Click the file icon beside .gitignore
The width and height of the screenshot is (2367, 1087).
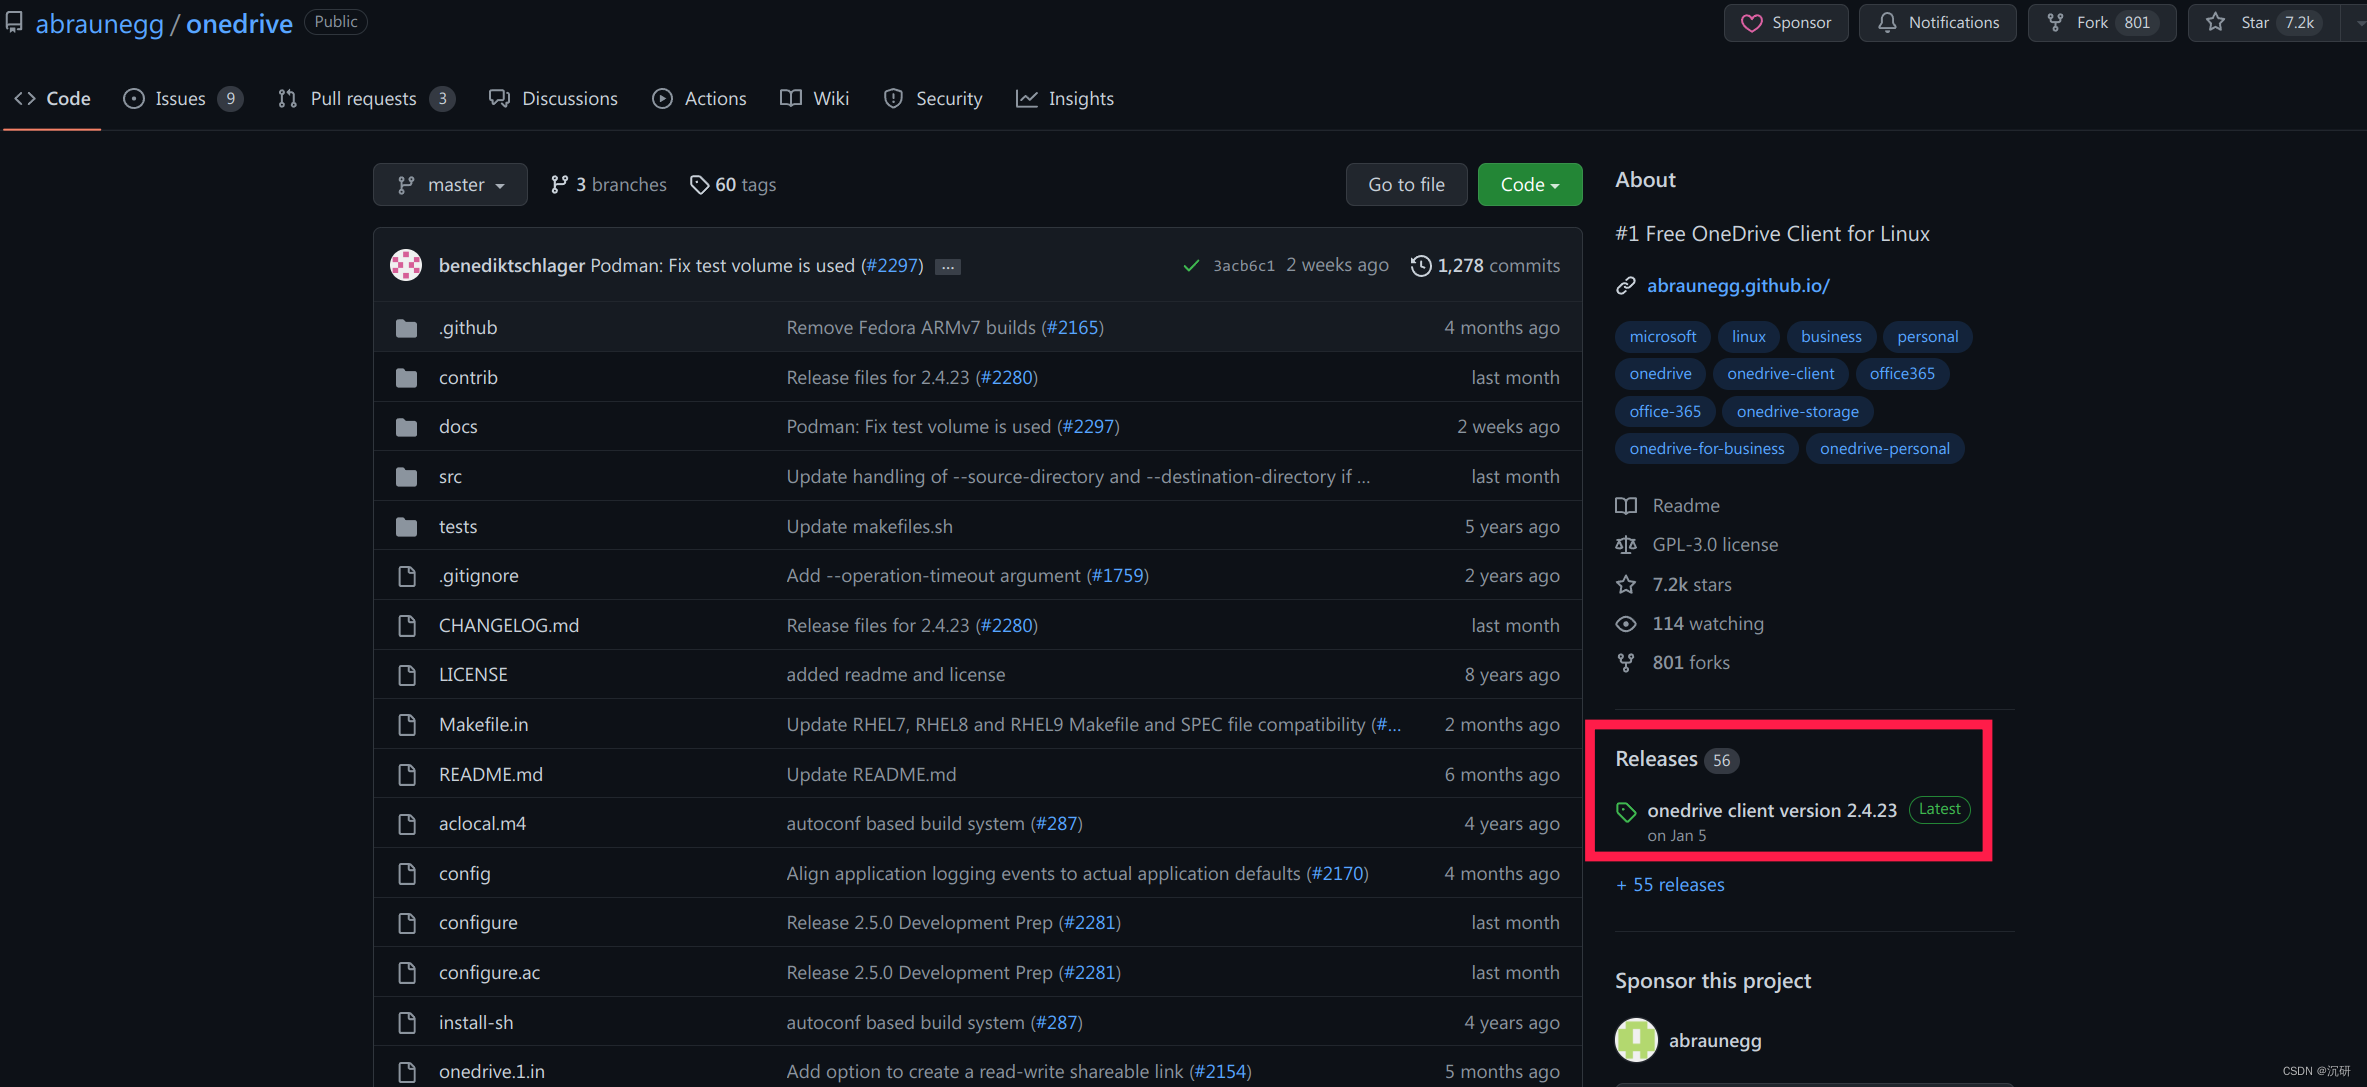coord(406,576)
